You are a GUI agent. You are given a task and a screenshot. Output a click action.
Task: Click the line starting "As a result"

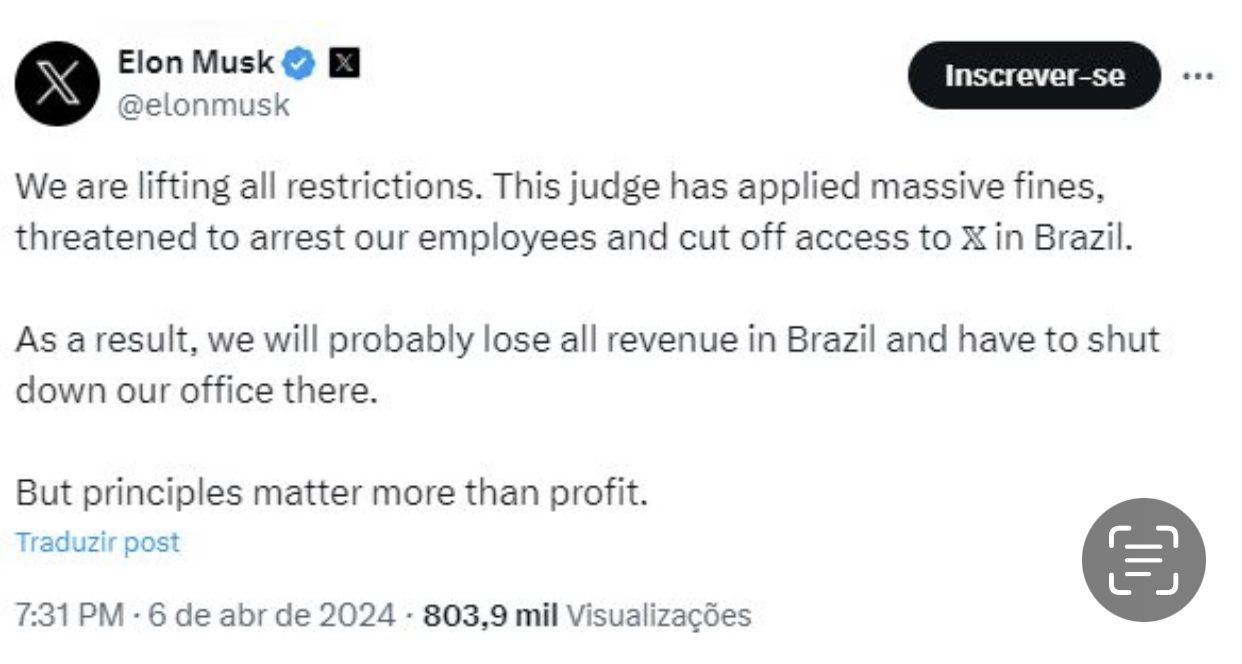[x=586, y=339]
